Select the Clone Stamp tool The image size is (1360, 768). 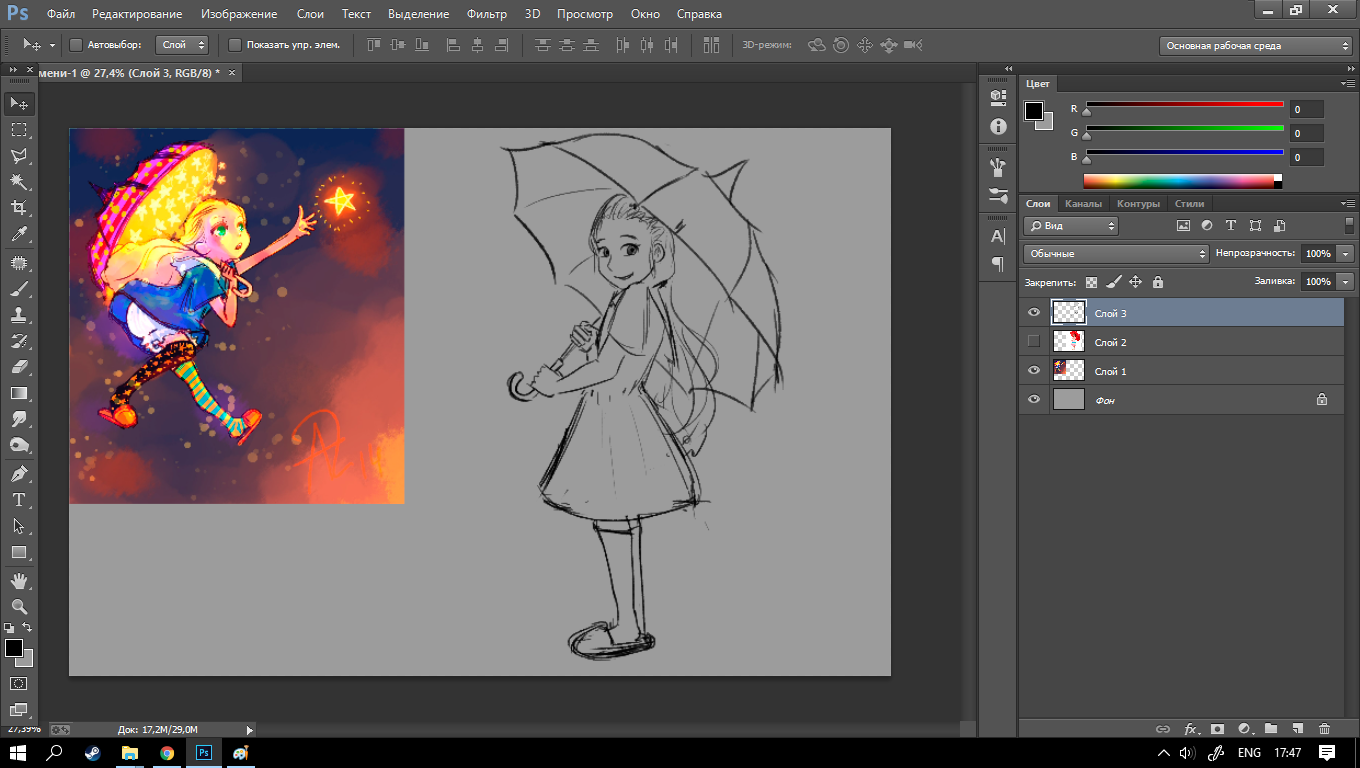[19, 315]
